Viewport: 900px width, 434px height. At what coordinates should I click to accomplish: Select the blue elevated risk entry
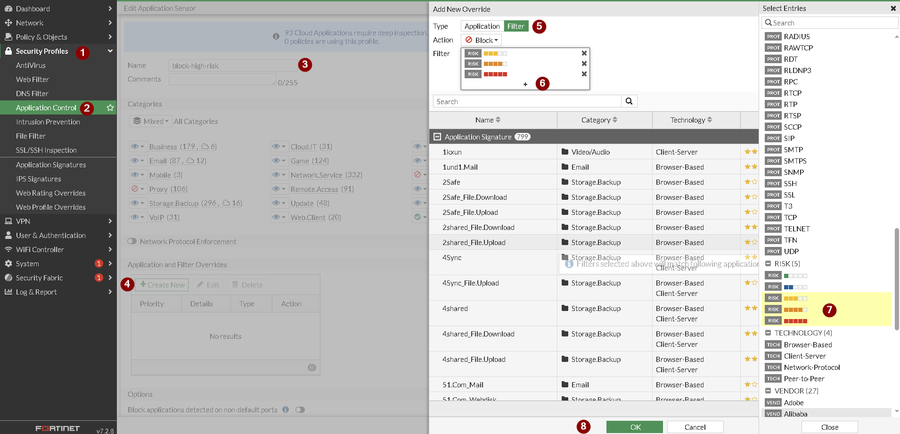(x=786, y=286)
